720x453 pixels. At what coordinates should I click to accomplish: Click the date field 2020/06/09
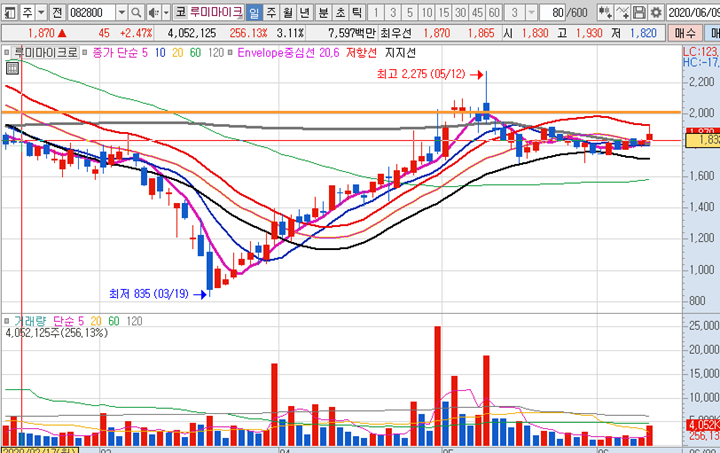coord(693,12)
